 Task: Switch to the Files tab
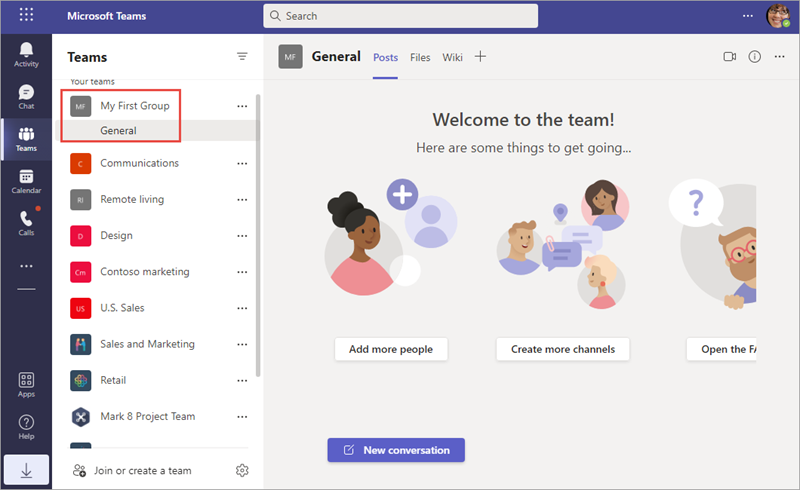click(420, 57)
